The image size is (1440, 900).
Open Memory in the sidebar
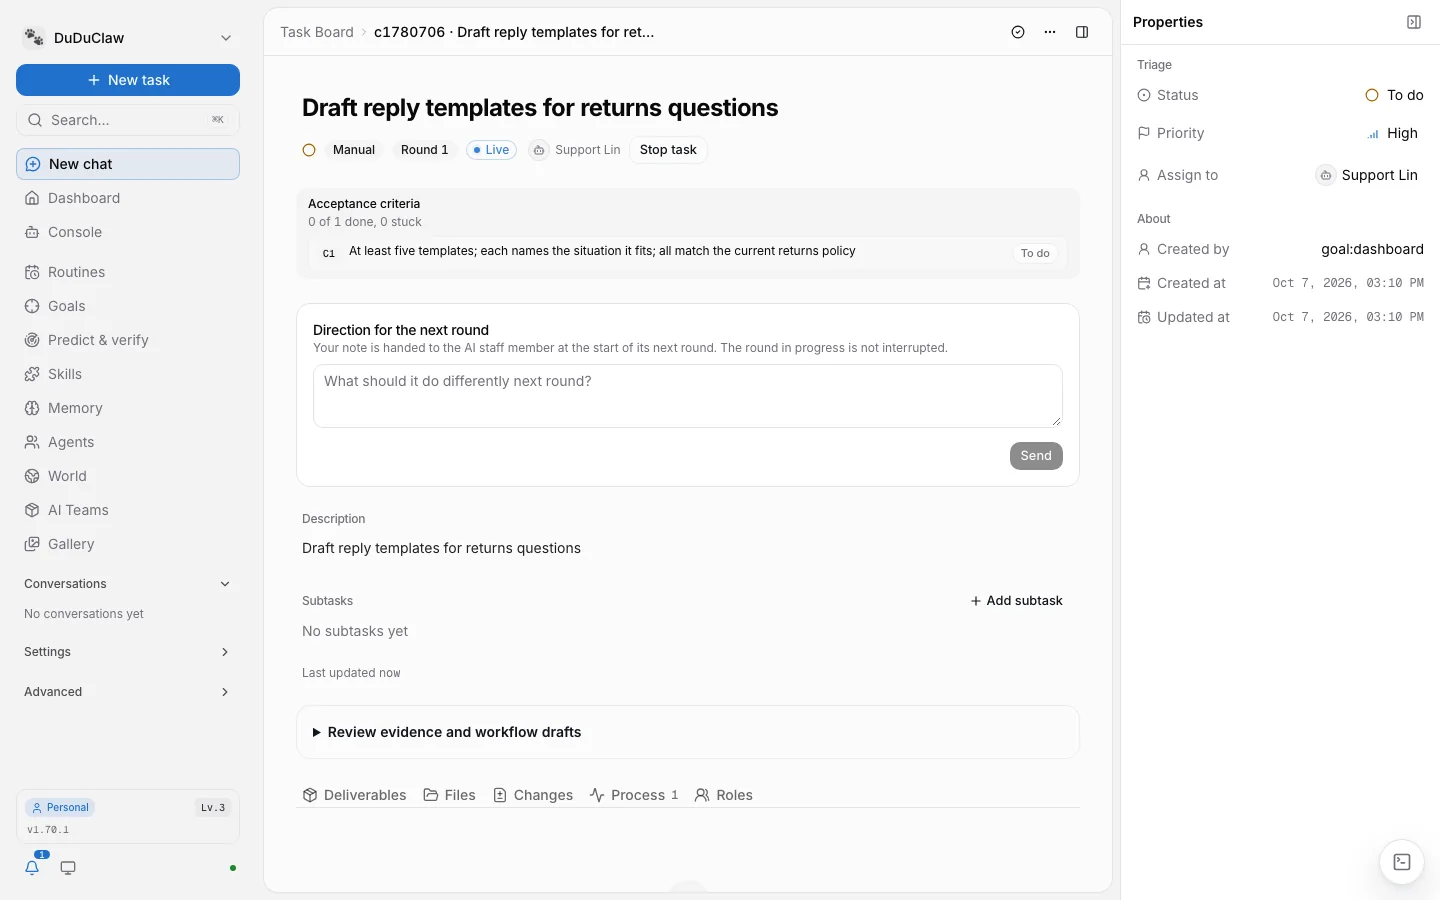coord(128,408)
